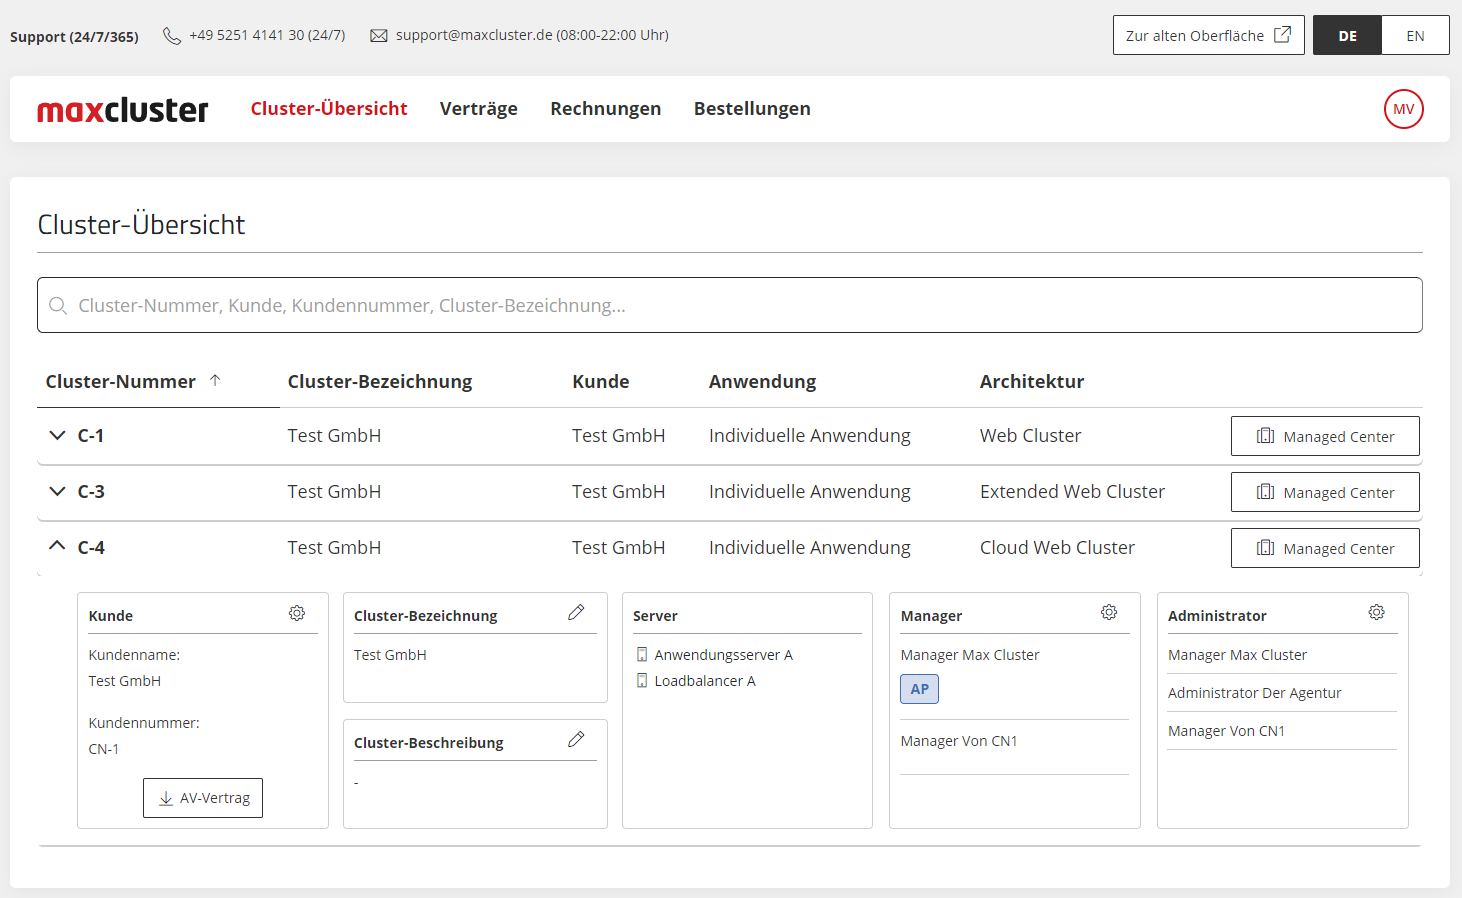Select Anwendungsserver A in Server card
This screenshot has height=898, width=1462.
pos(723,655)
